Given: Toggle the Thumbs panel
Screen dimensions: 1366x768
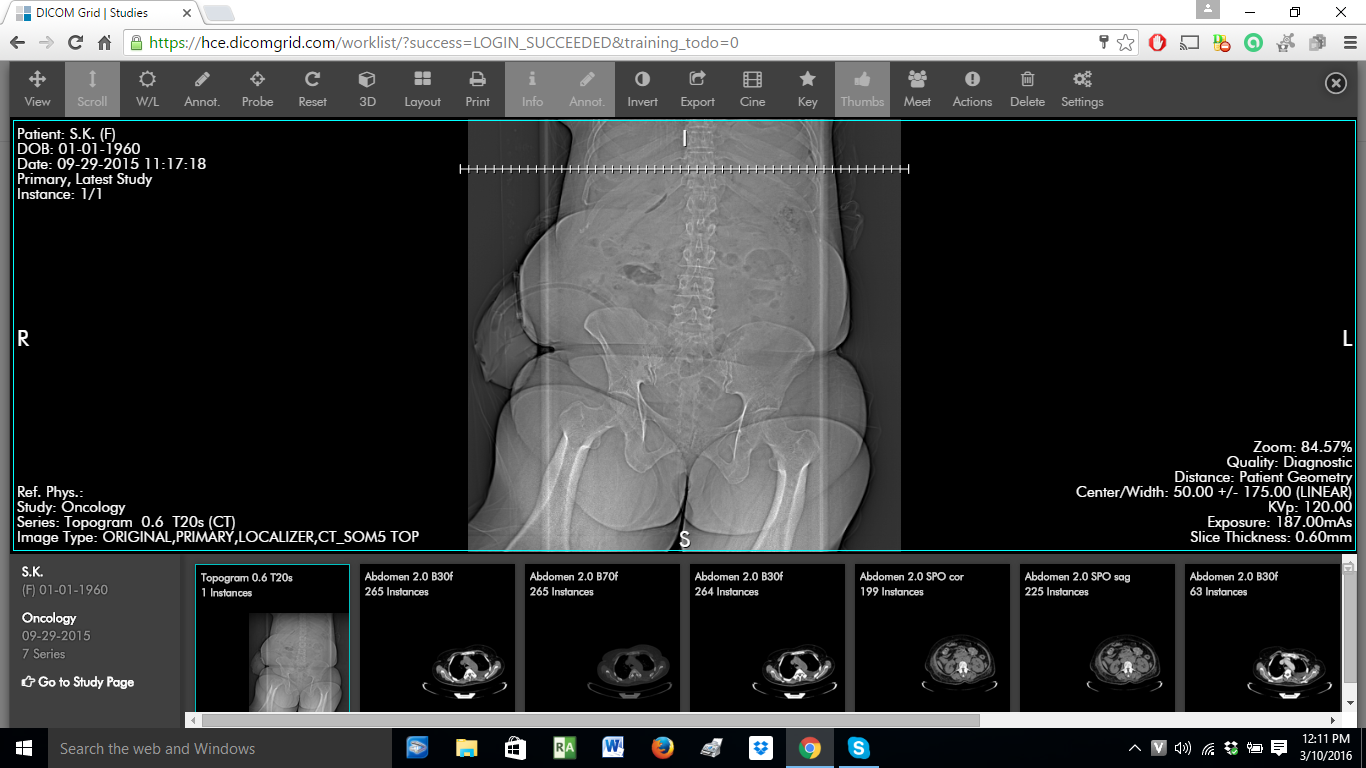Looking at the screenshot, I should [x=862, y=89].
